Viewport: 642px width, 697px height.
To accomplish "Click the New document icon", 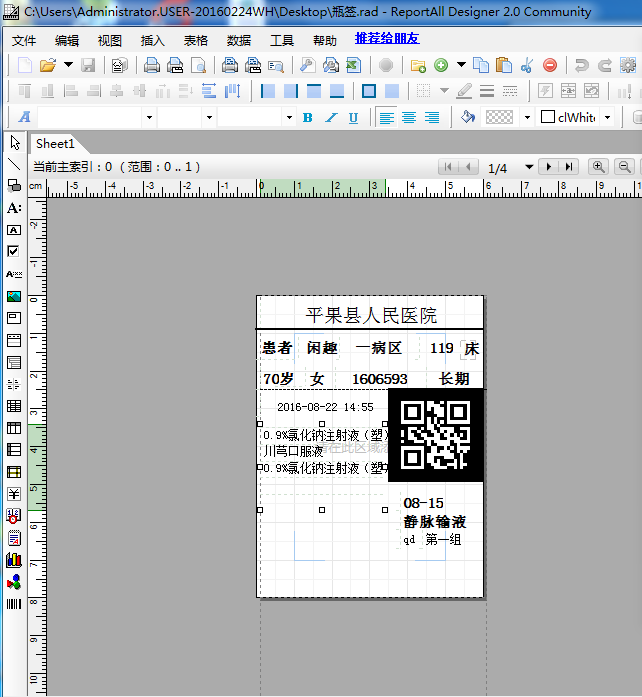I will point(25,65).
